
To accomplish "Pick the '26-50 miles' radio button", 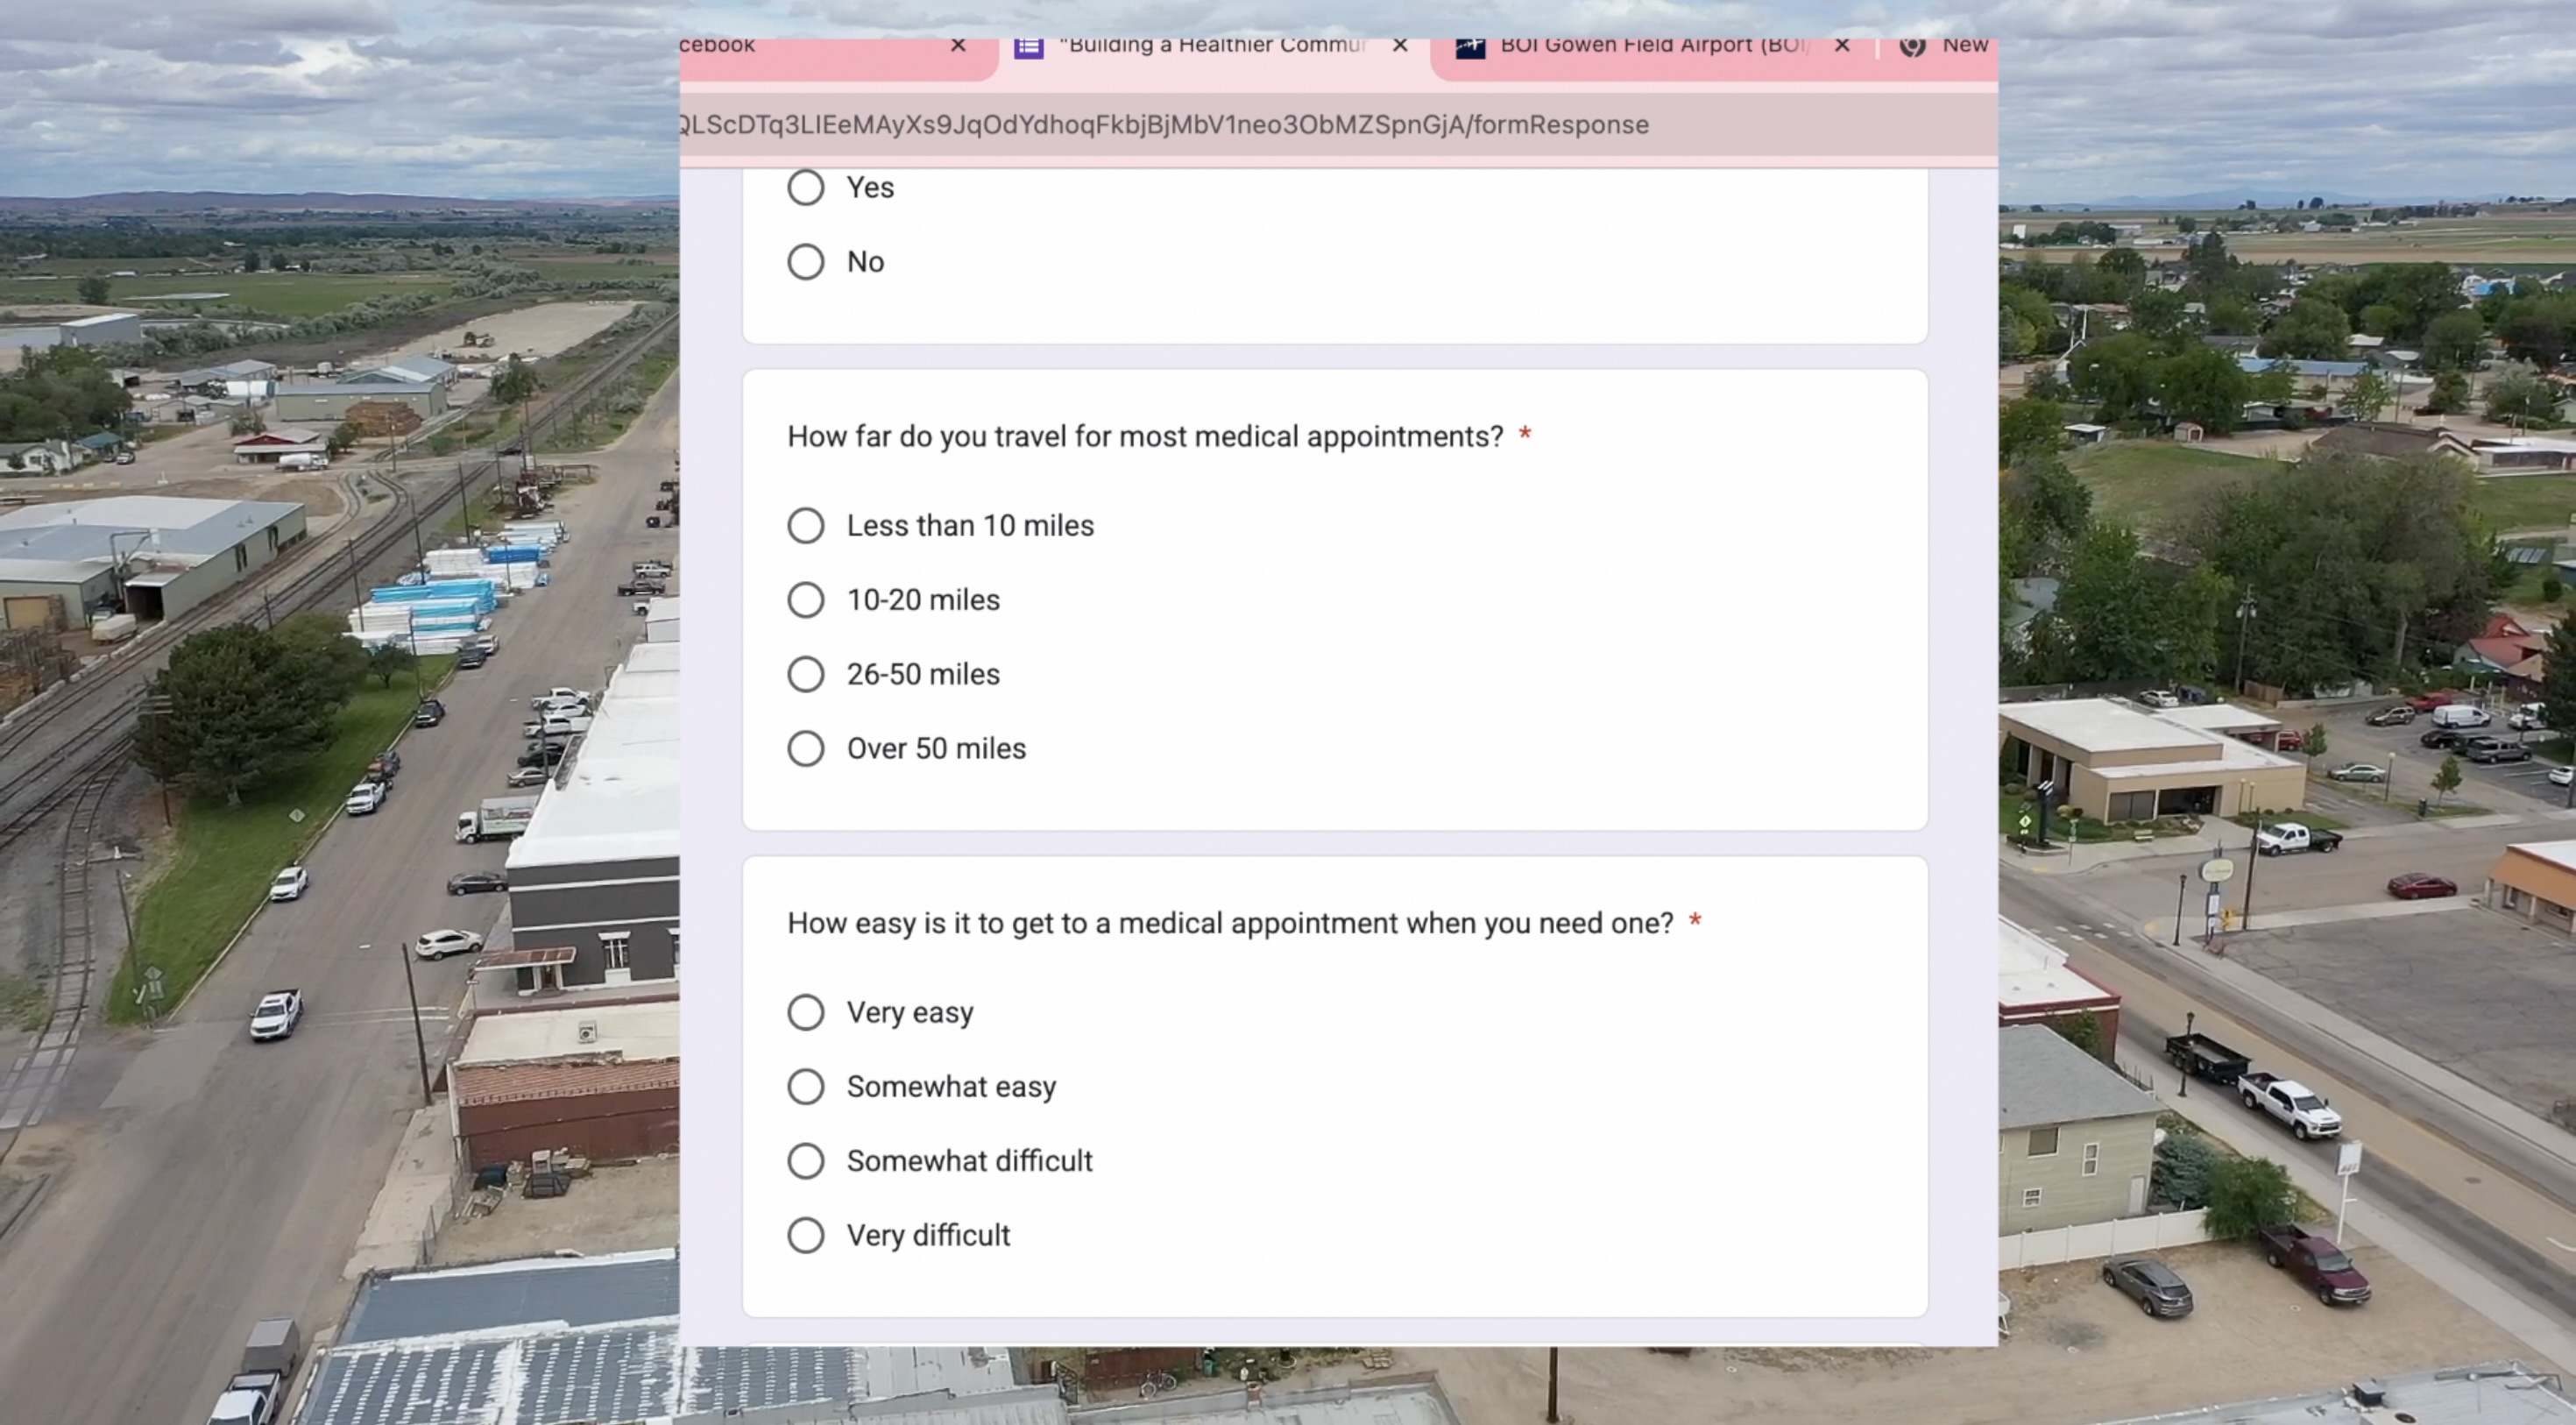I will coord(805,675).
